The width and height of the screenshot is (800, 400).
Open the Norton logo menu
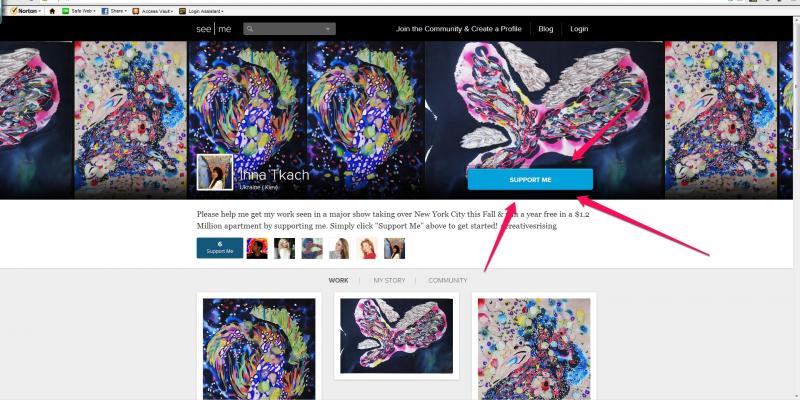point(24,10)
